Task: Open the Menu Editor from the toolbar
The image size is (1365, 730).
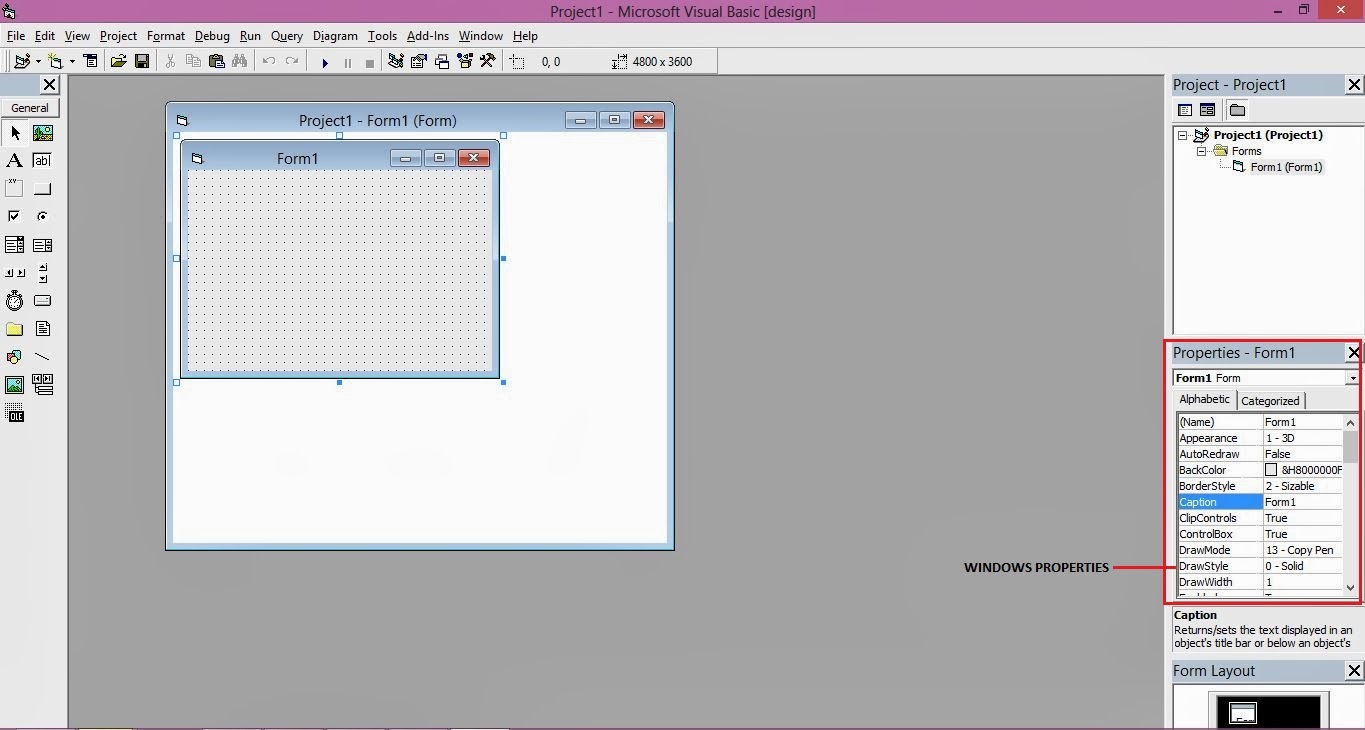Action: click(x=91, y=61)
